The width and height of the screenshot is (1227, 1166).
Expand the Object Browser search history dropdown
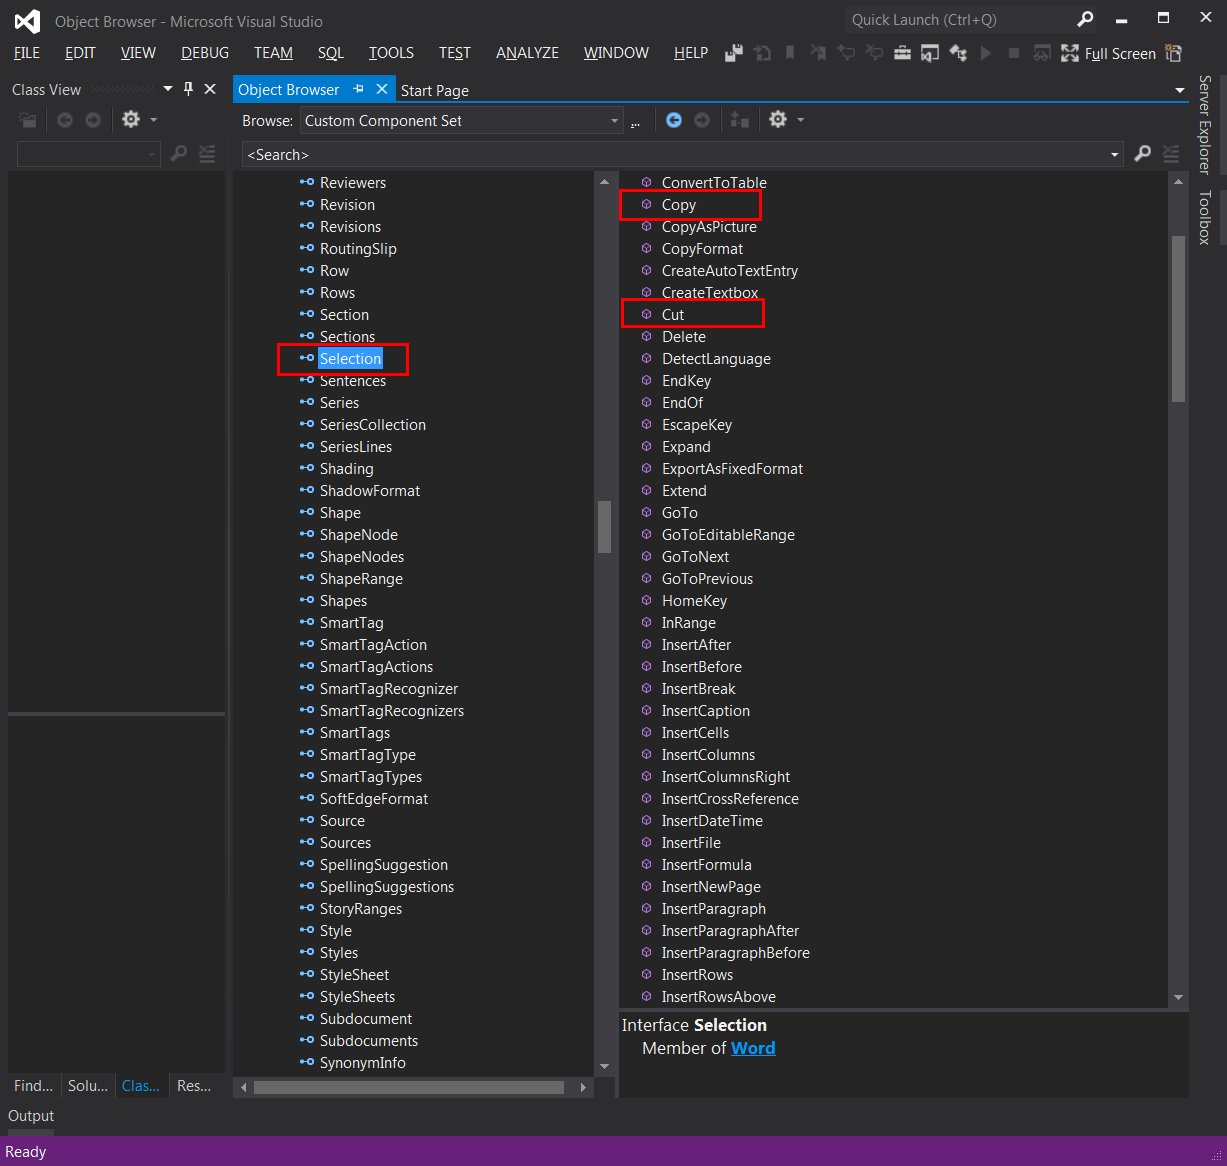point(1114,155)
